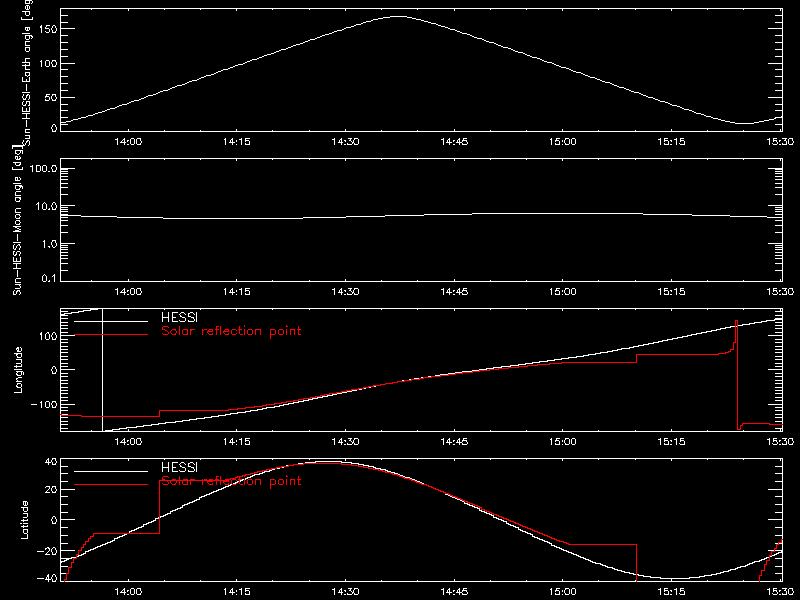Click 14:00 time label under Longitude plot
Screen dimensions: 800x600
128,441
